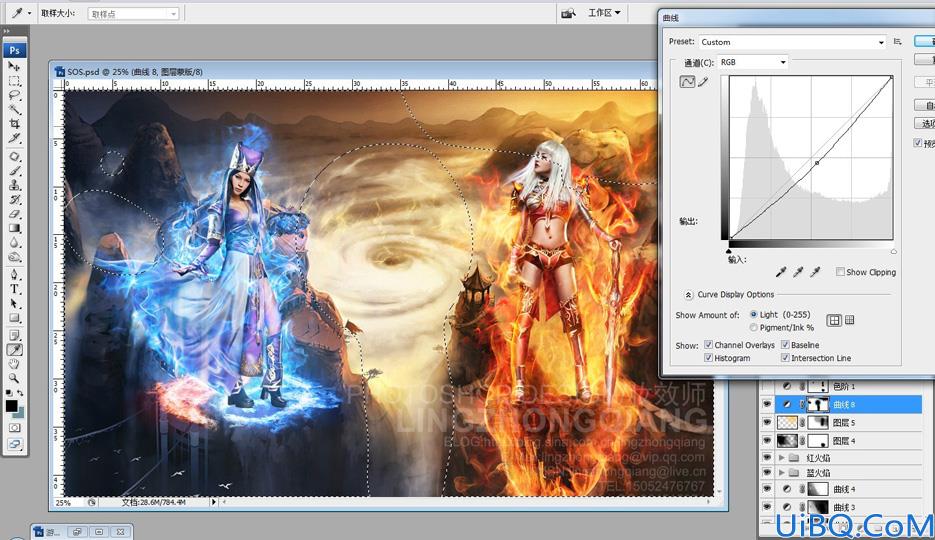Select the Clone Stamp tool
935x540 pixels.
coord(14,185)
